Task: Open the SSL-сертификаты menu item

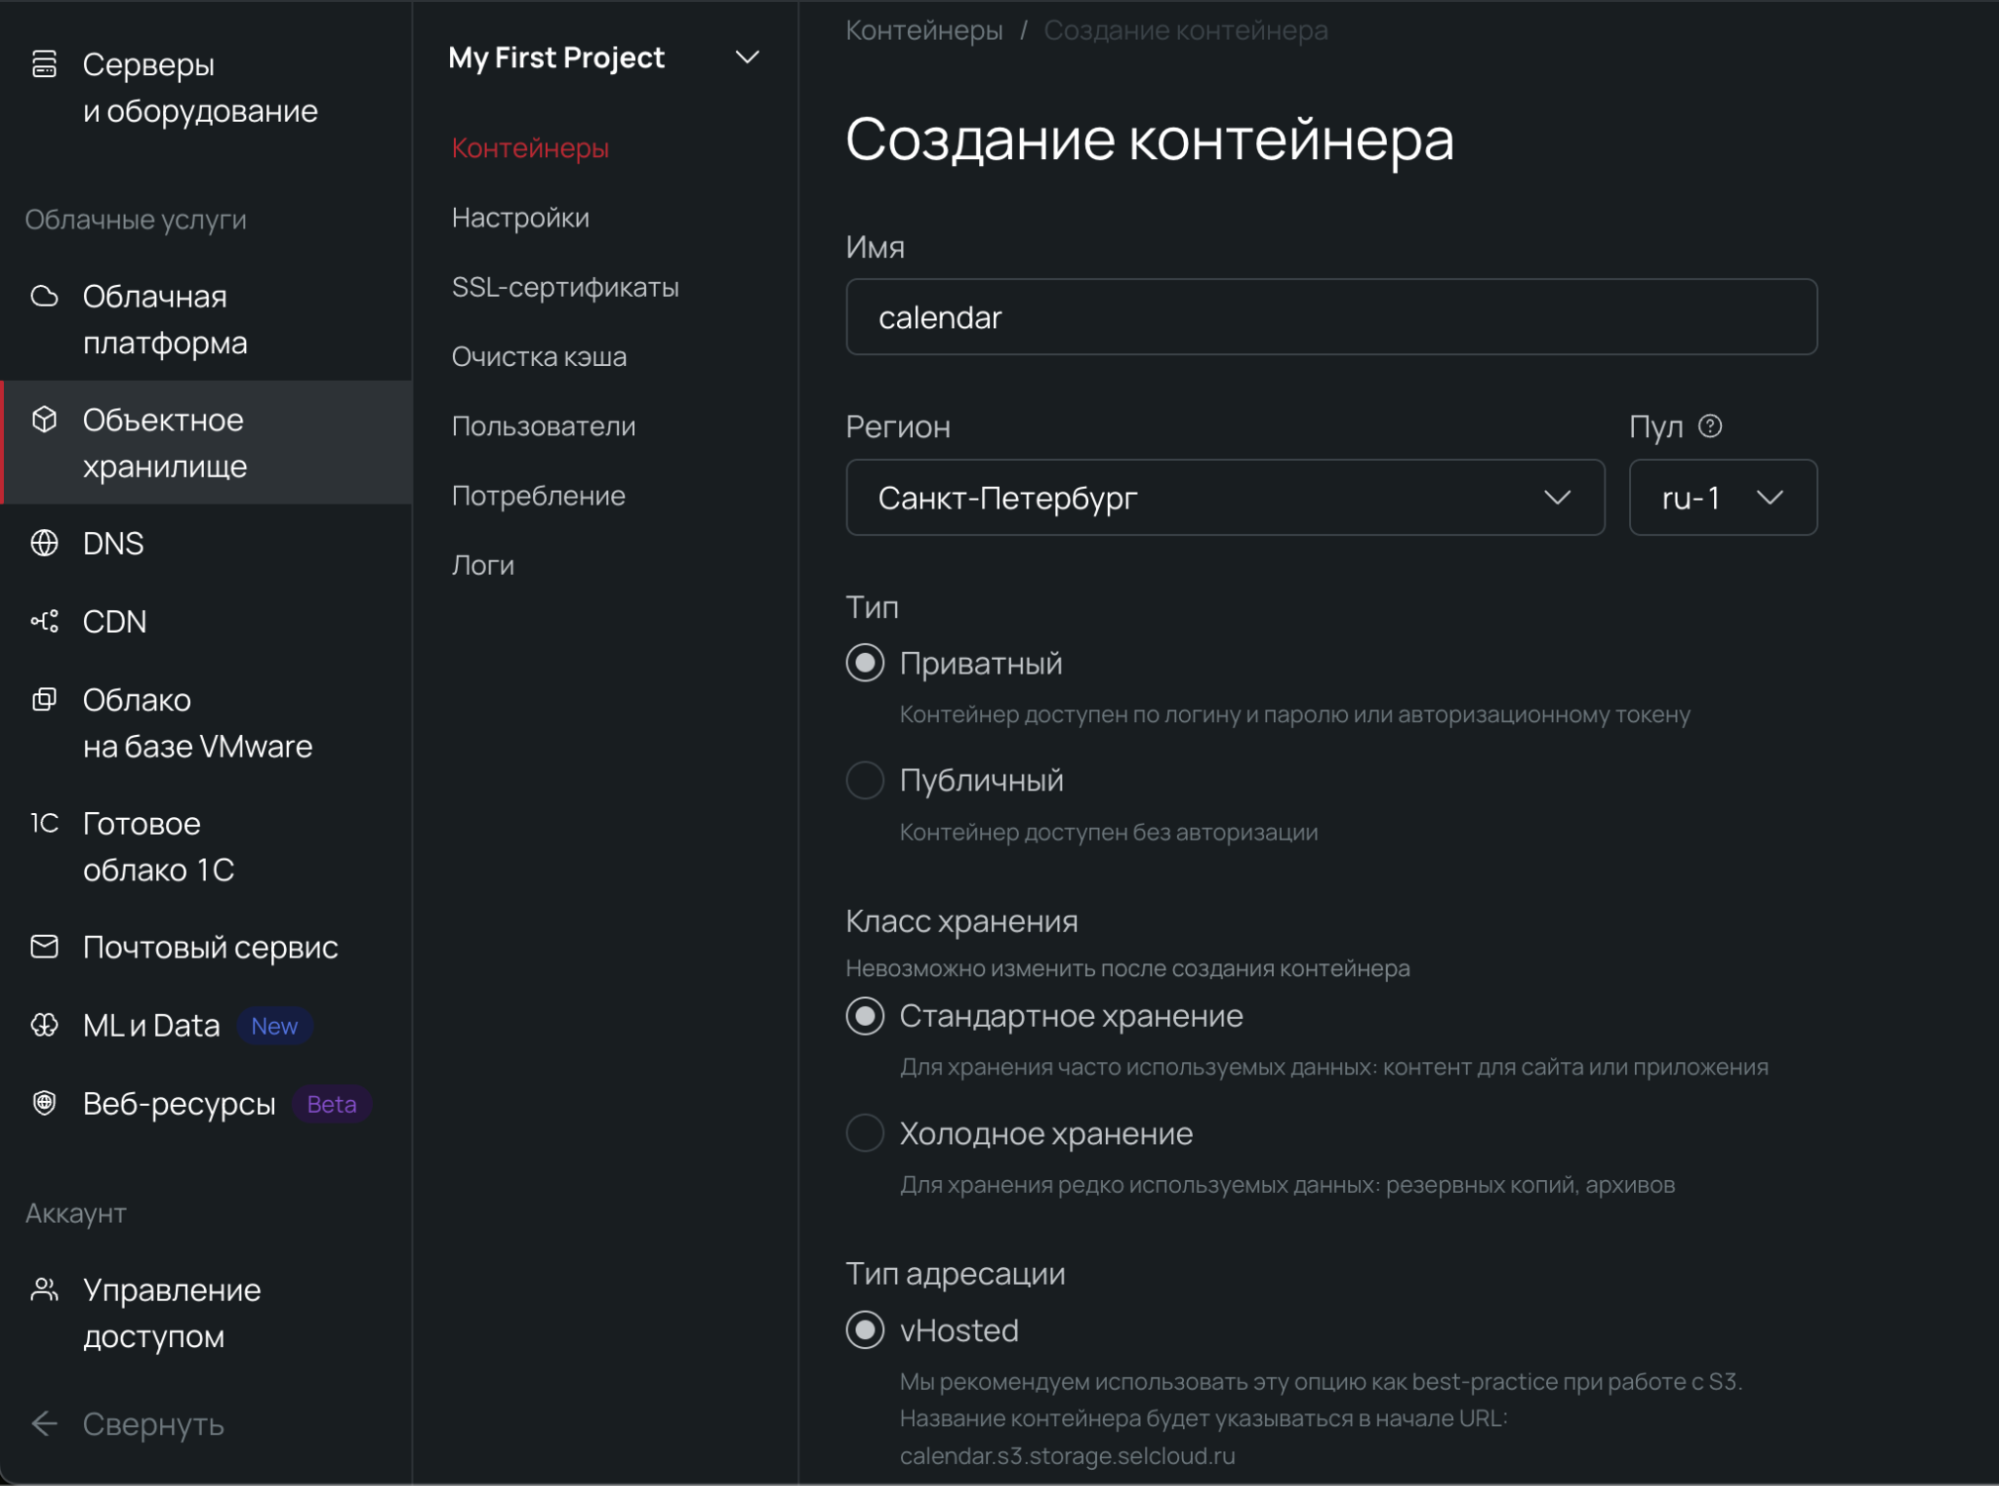Action: point(565,287)
